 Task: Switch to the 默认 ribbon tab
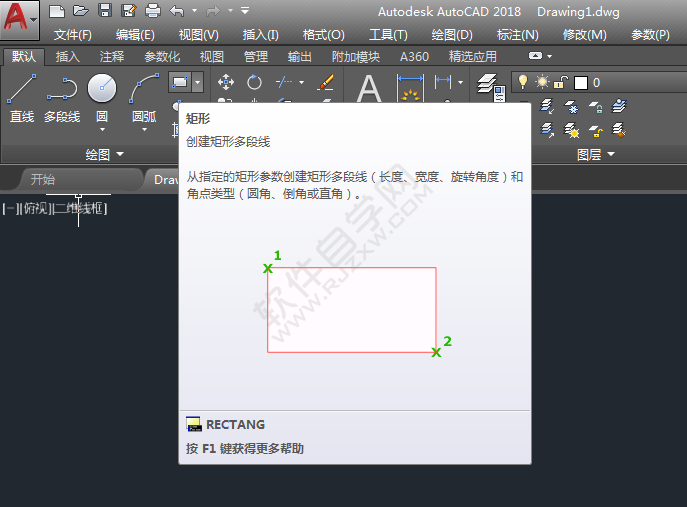pyautogui.click(x=24, y=57)
